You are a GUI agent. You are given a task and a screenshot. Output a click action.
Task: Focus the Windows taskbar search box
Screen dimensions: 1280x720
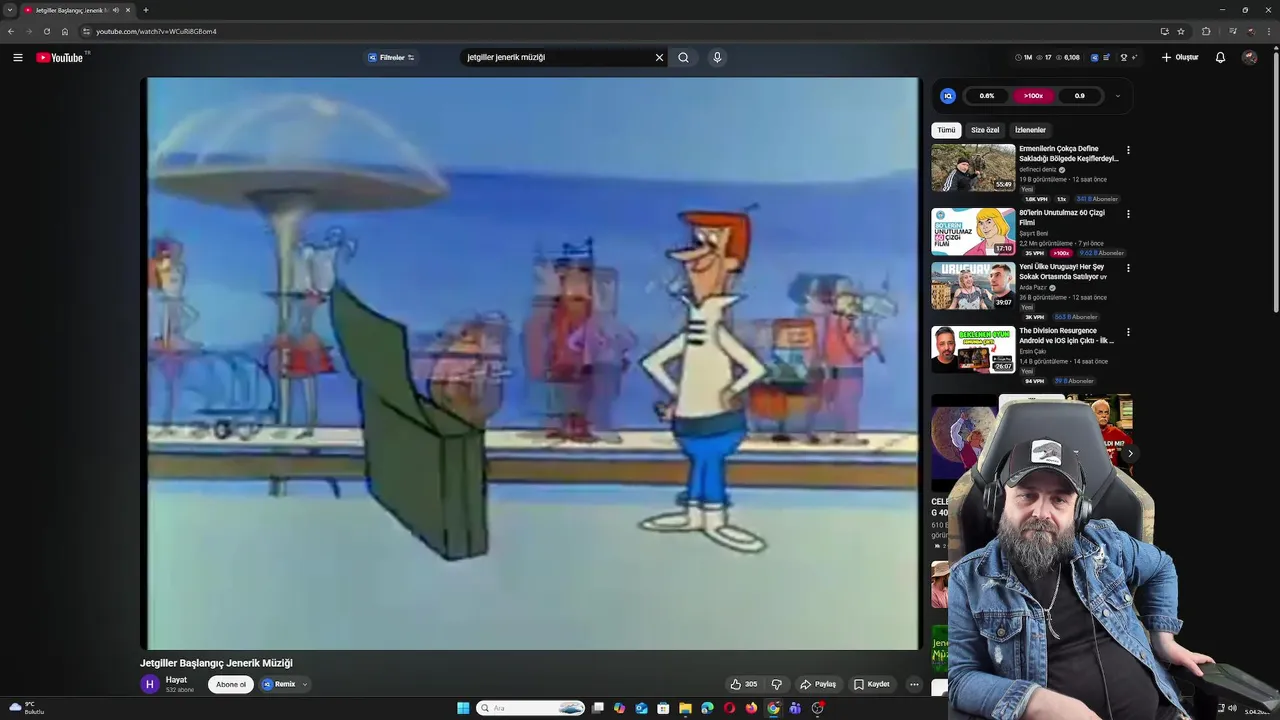(530, 708)
